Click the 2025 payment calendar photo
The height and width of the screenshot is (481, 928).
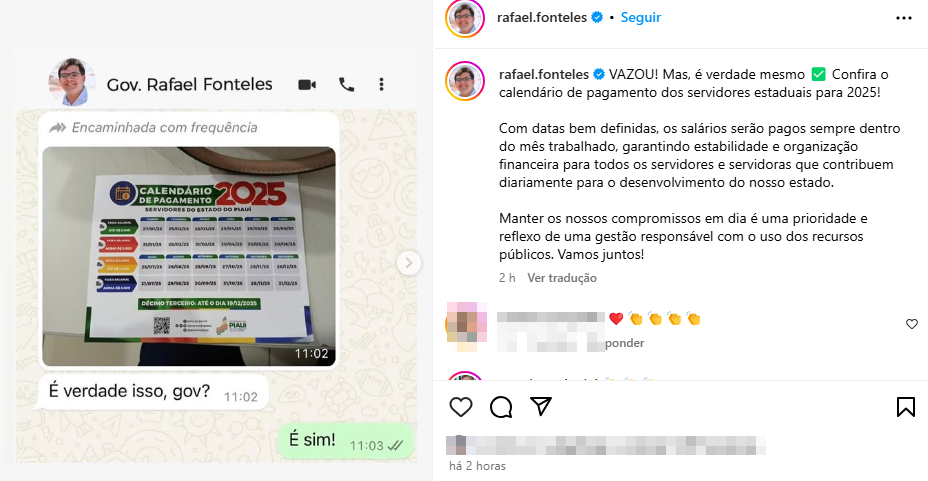[189, 256]
